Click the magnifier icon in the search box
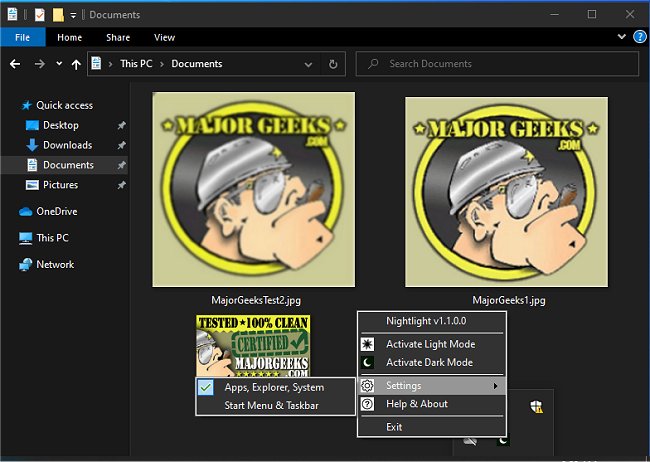 click(x=373, y=63)
